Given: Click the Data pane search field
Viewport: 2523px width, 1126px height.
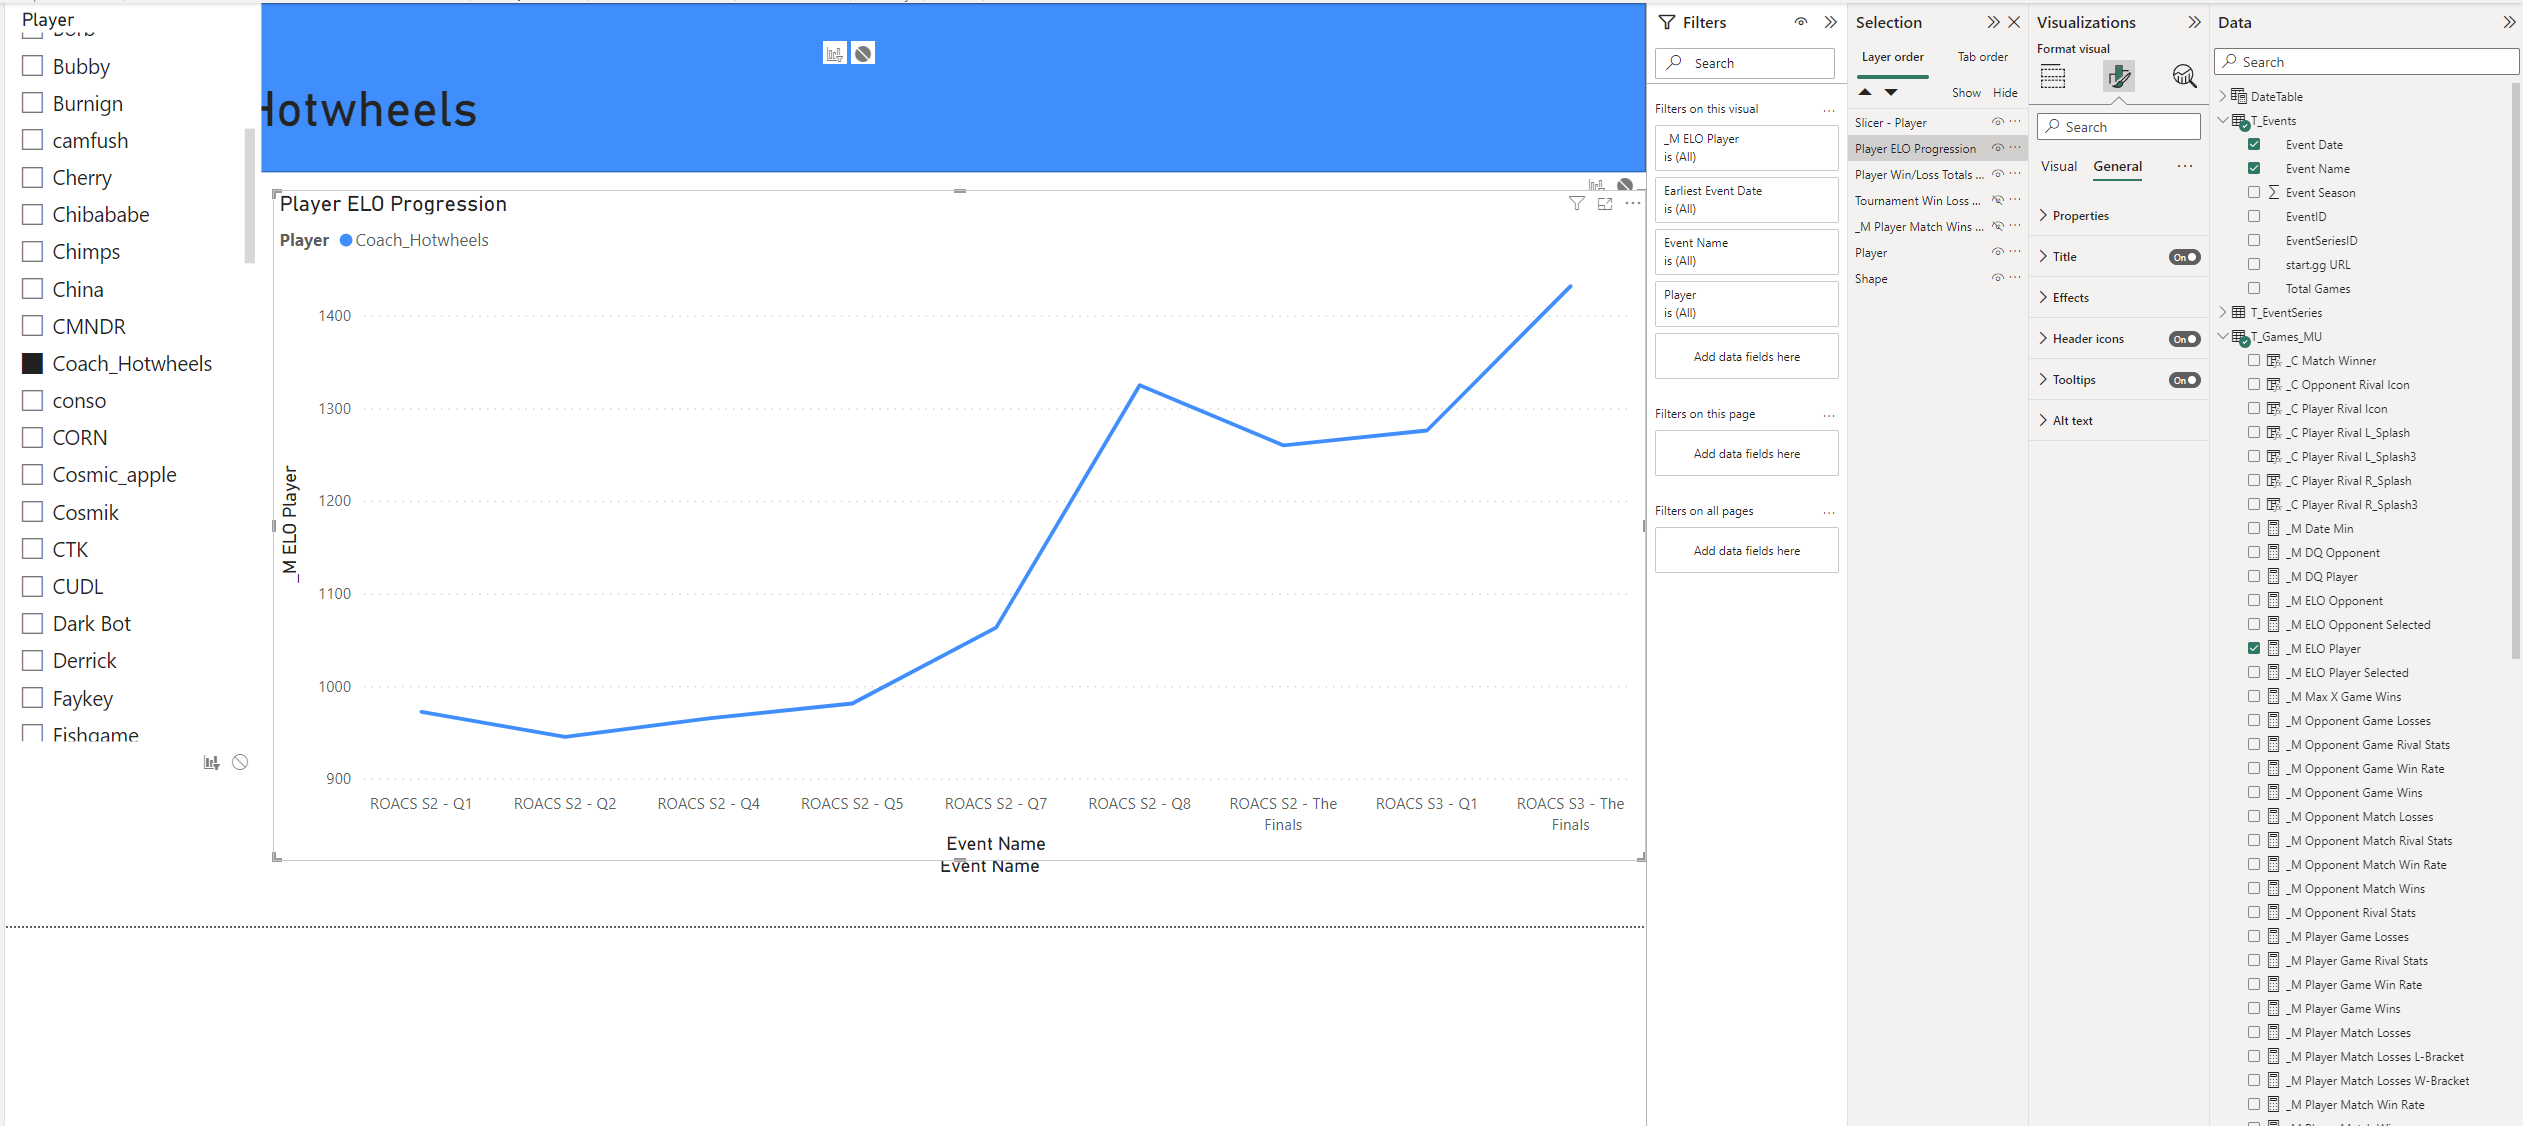Looking at the screenshot, I should (2366, 62).
